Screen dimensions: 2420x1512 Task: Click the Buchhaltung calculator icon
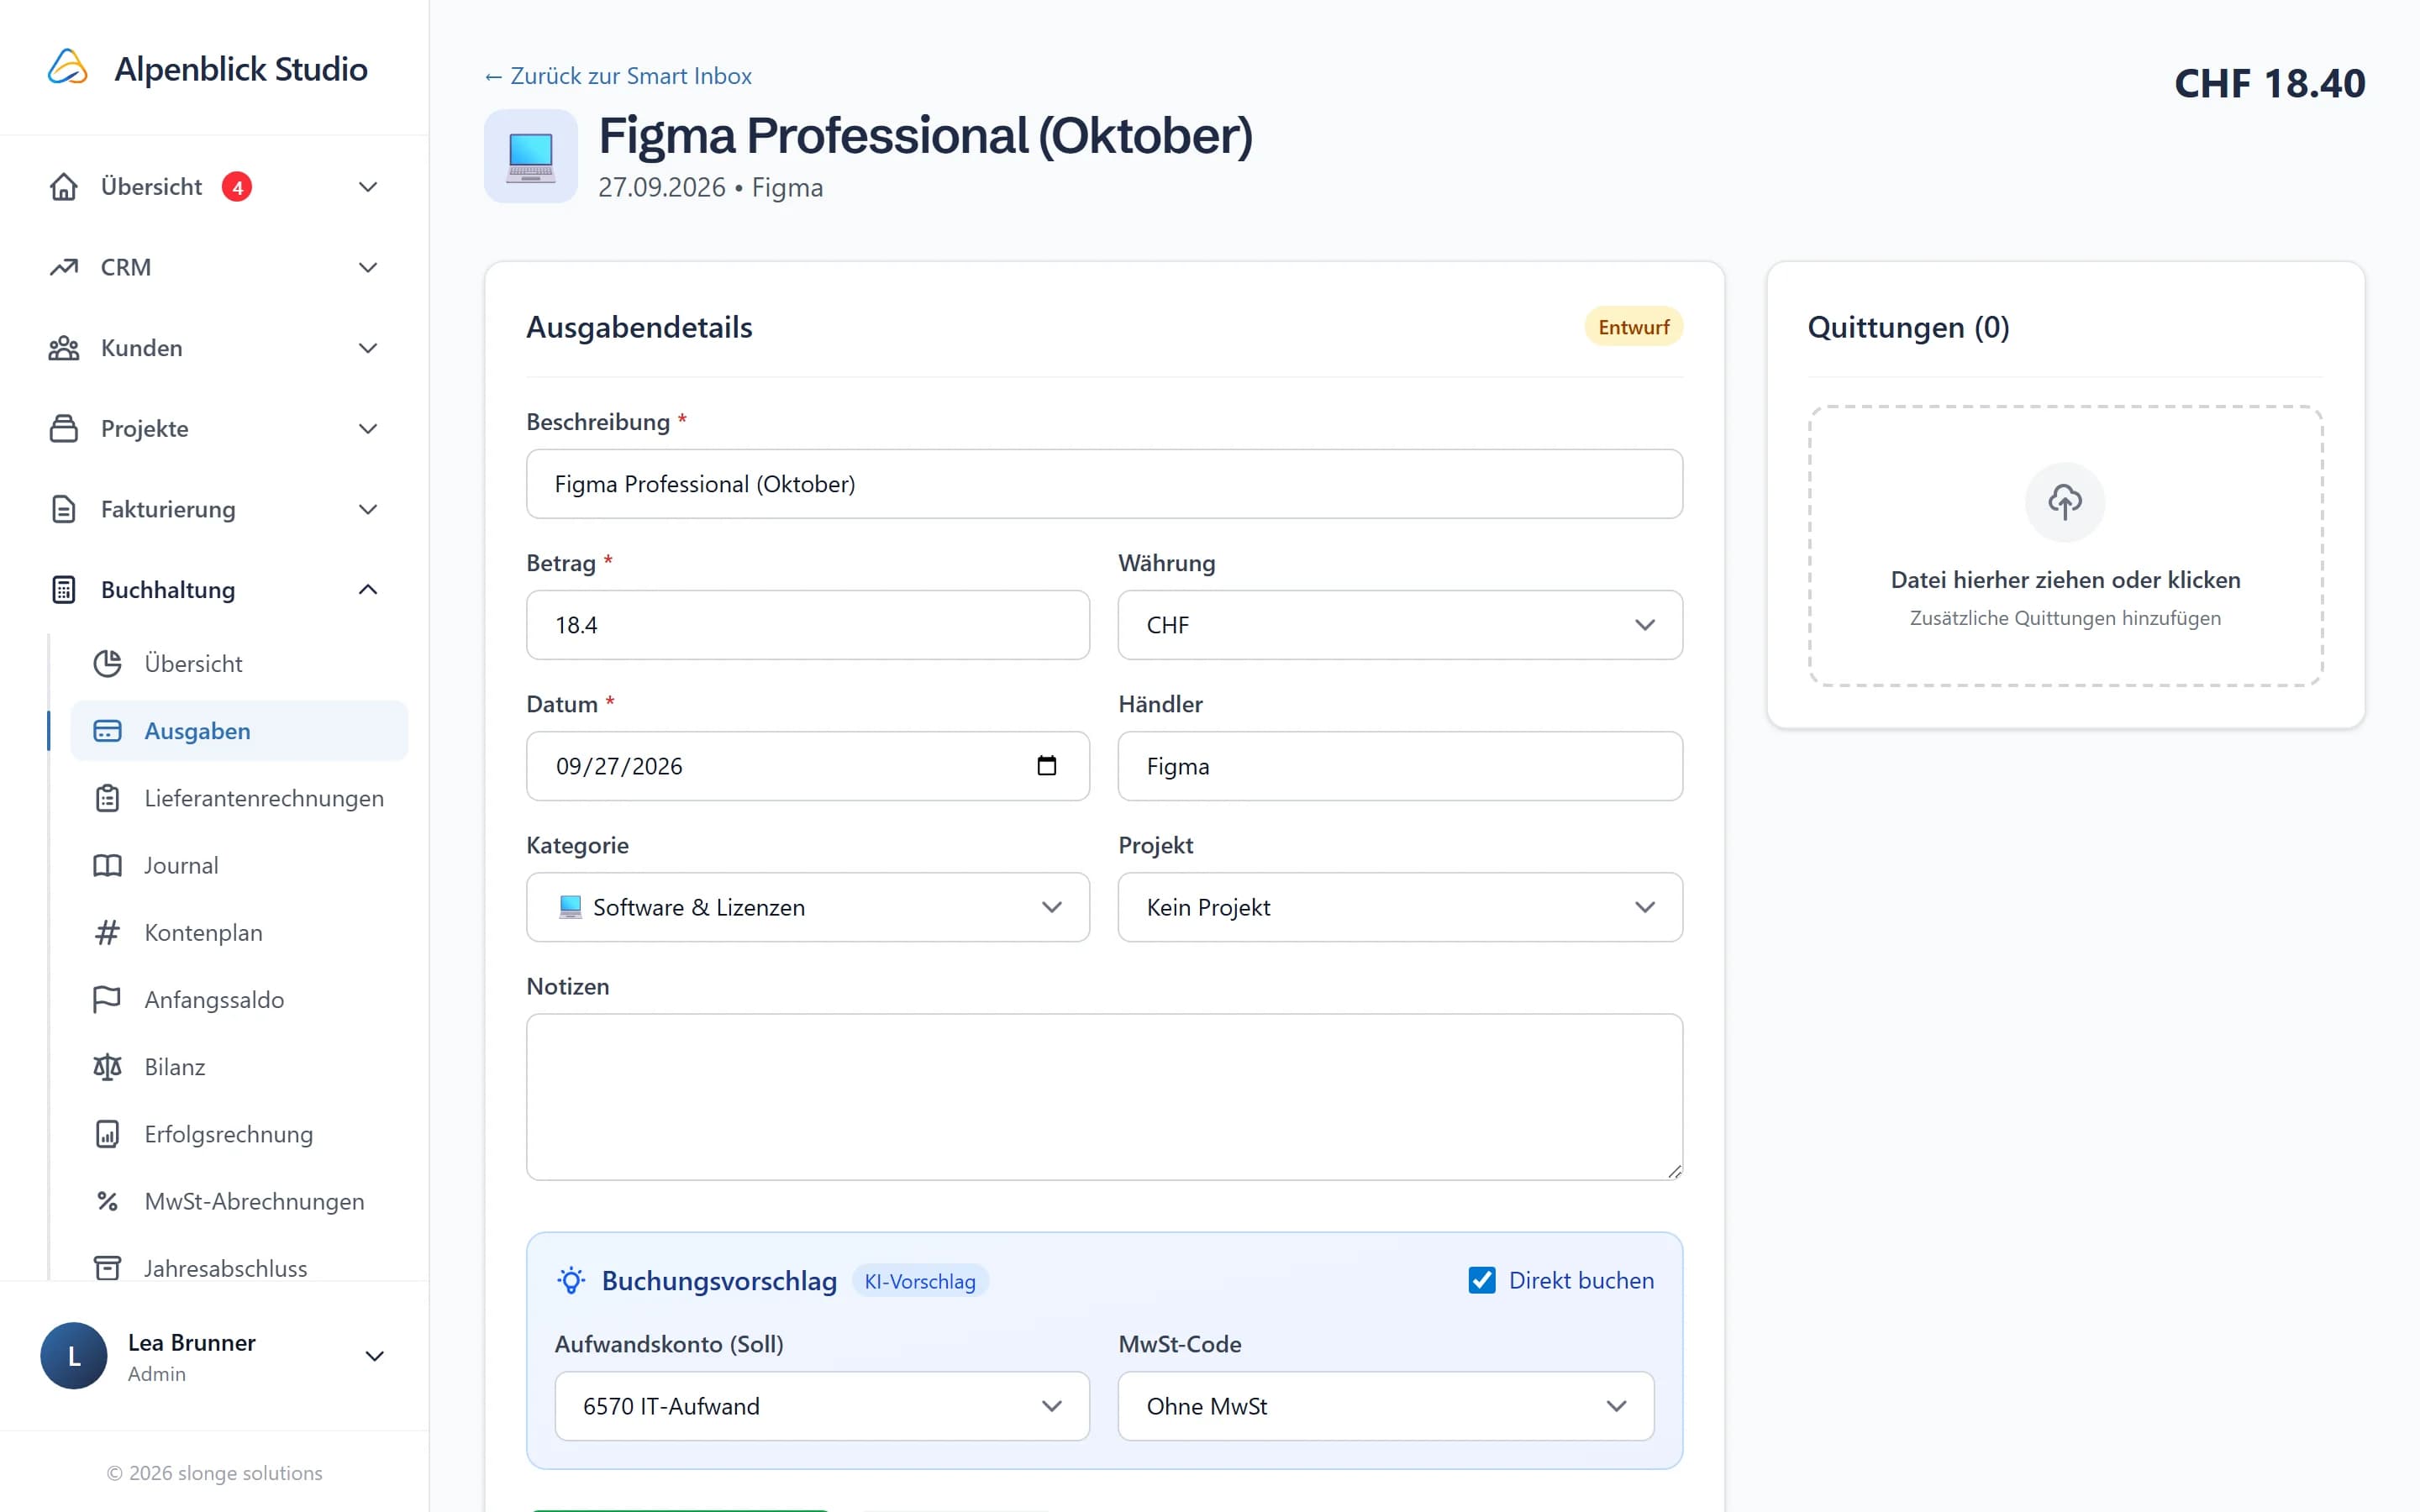pyautogui.click(x=64, y=590)
